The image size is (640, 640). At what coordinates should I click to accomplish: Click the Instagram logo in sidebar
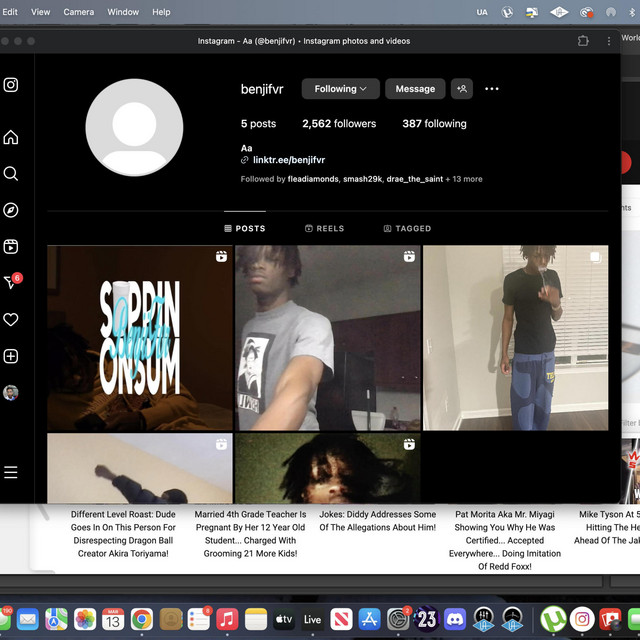(x=11, y=85)
